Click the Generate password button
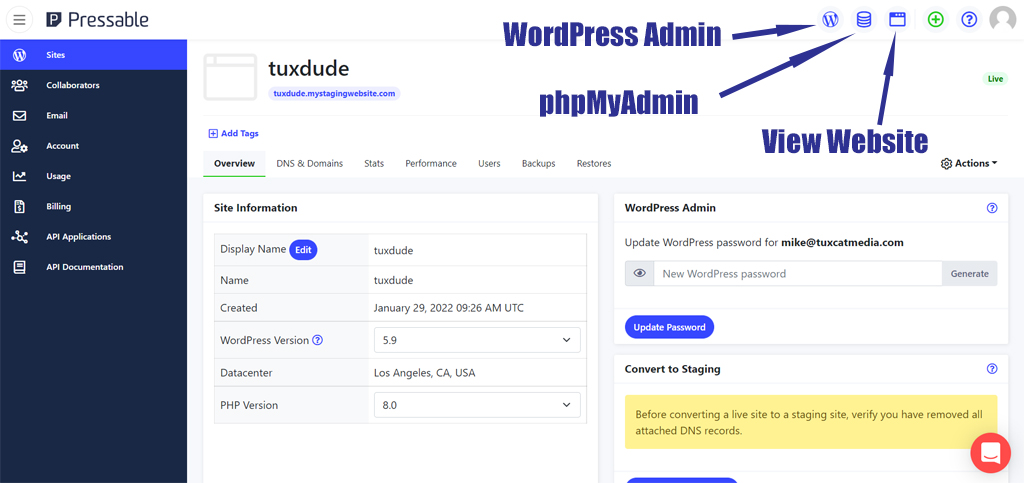 (970, 273)
